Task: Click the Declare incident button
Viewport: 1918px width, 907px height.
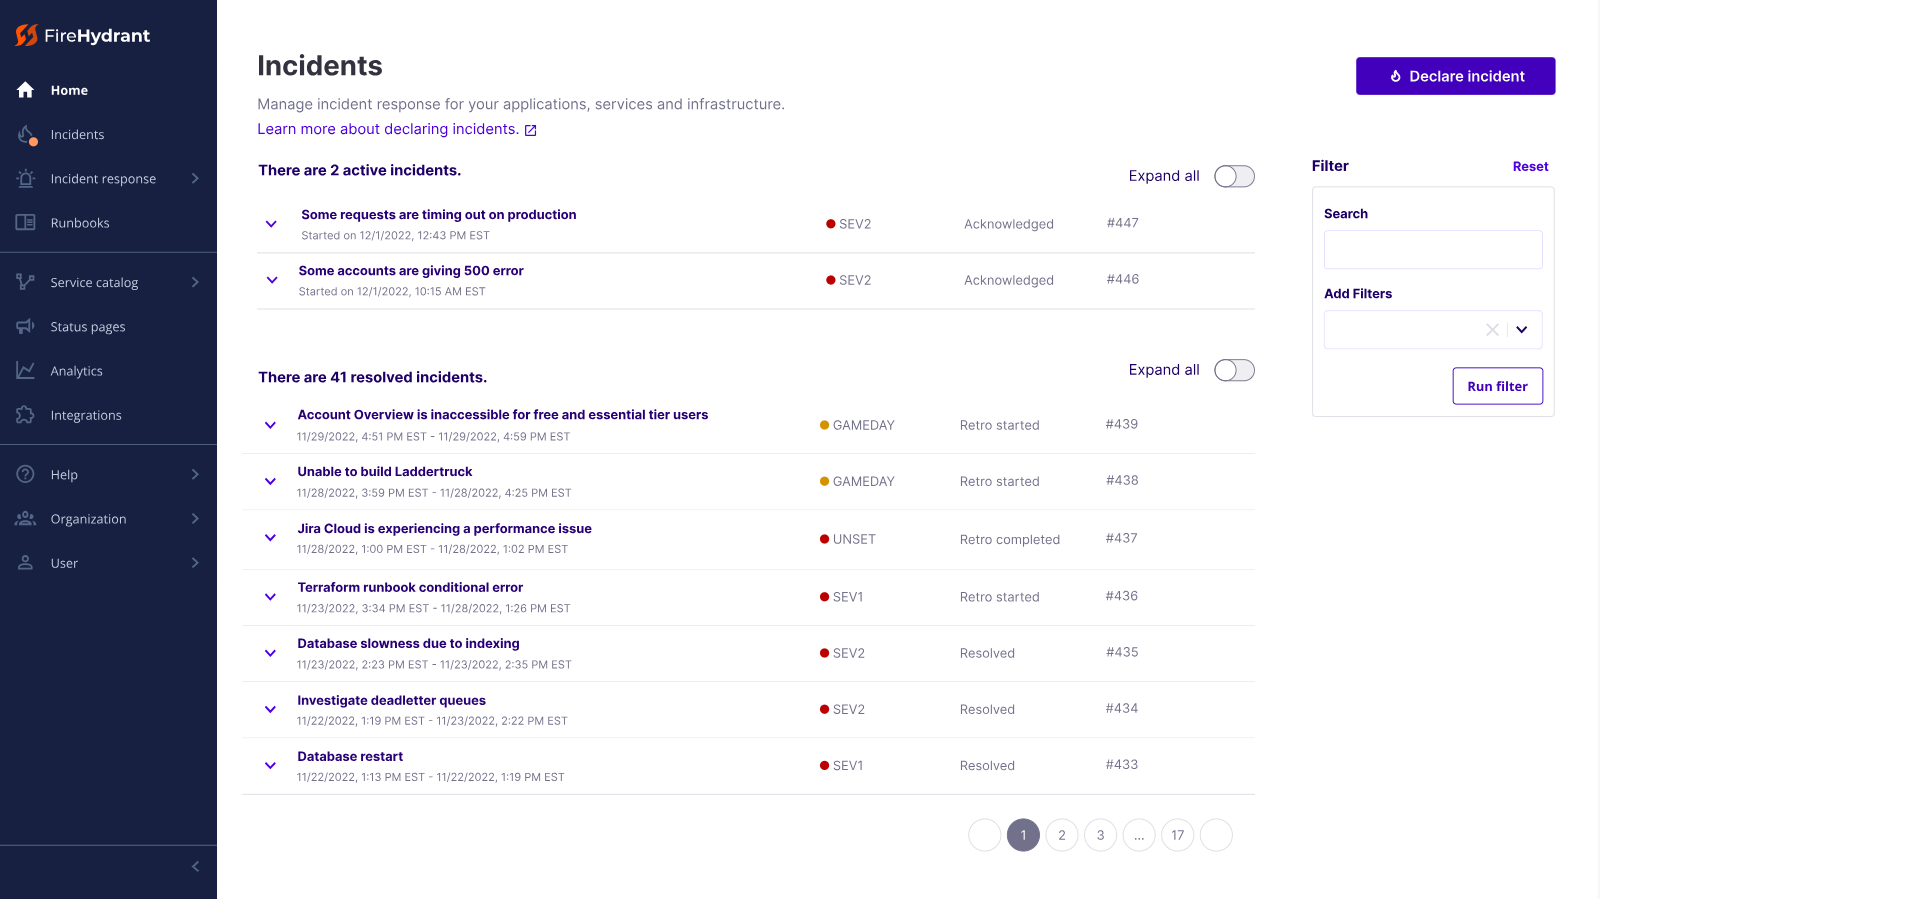Action: 1454,76
